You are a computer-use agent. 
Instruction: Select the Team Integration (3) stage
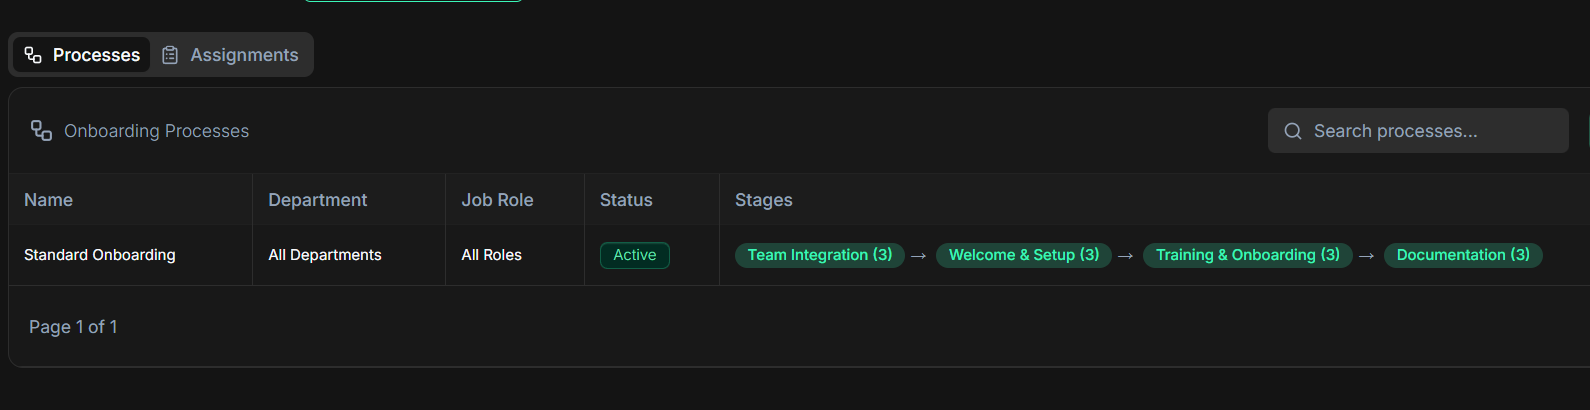point(819,255)
